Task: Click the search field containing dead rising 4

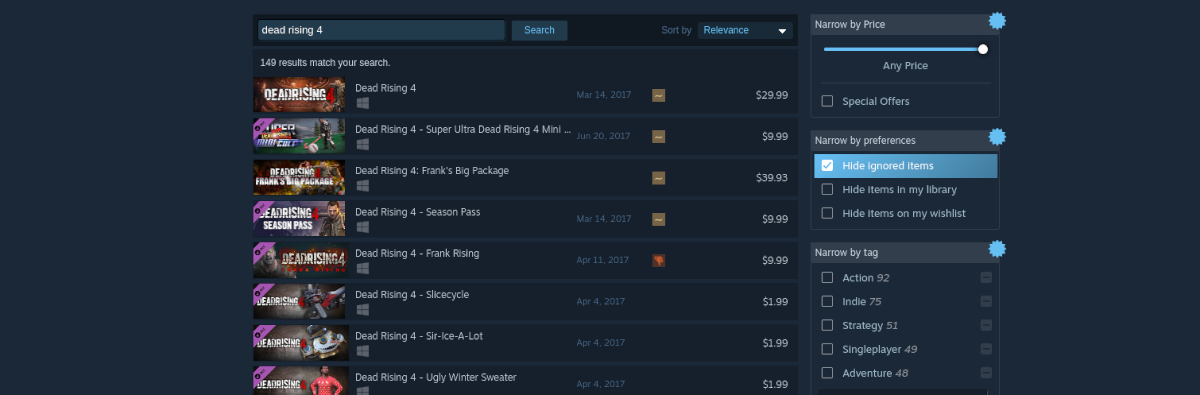Action: pyautogui.click(x=381, y=30)
